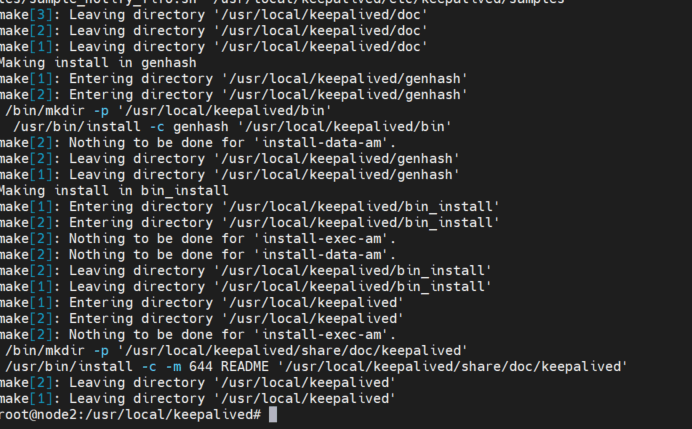Viewport: 692px width, 429px height.
Task: Click the -m flag in the README install command
Action: (173, 366)
